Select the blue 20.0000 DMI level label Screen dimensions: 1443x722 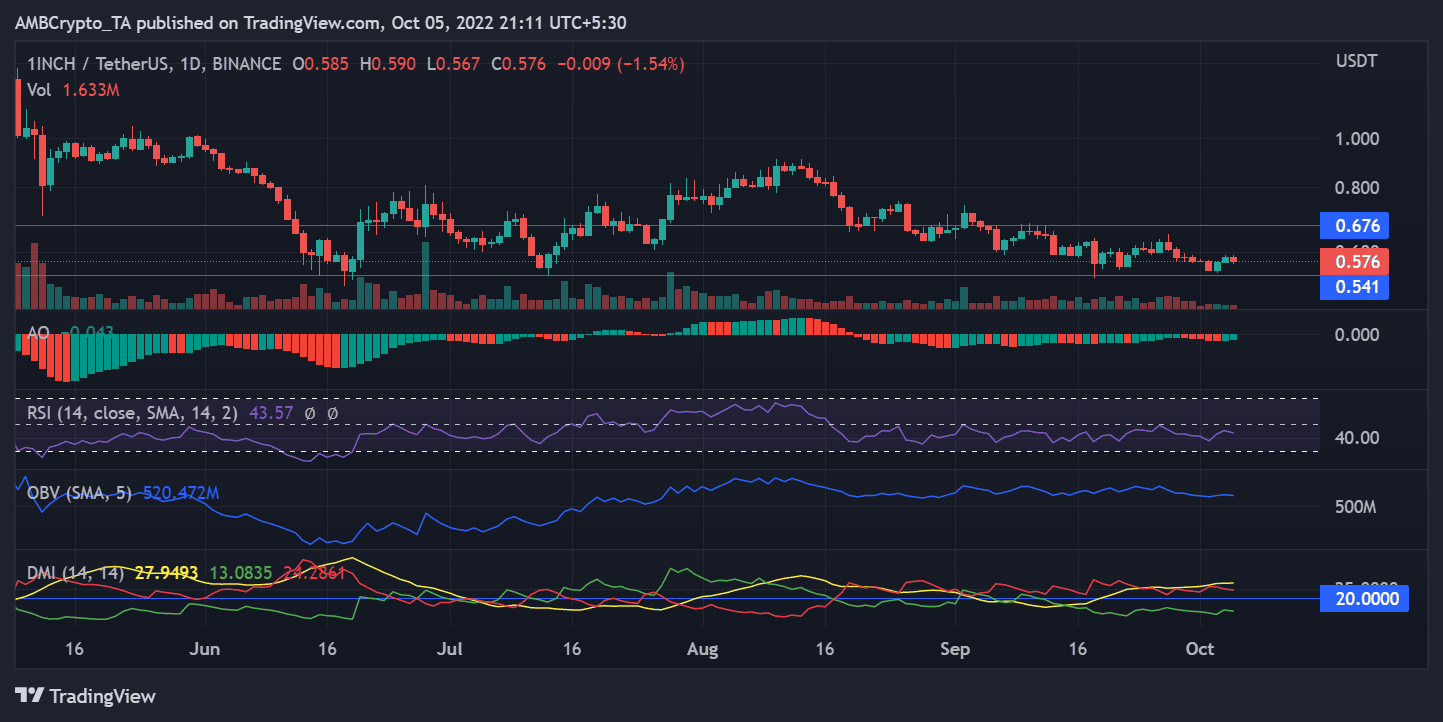click(x=1364, y=598)
